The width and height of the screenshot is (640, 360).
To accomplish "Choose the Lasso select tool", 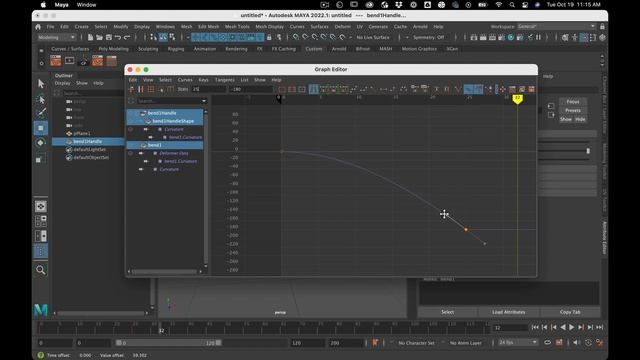I will tap(41, 99).
